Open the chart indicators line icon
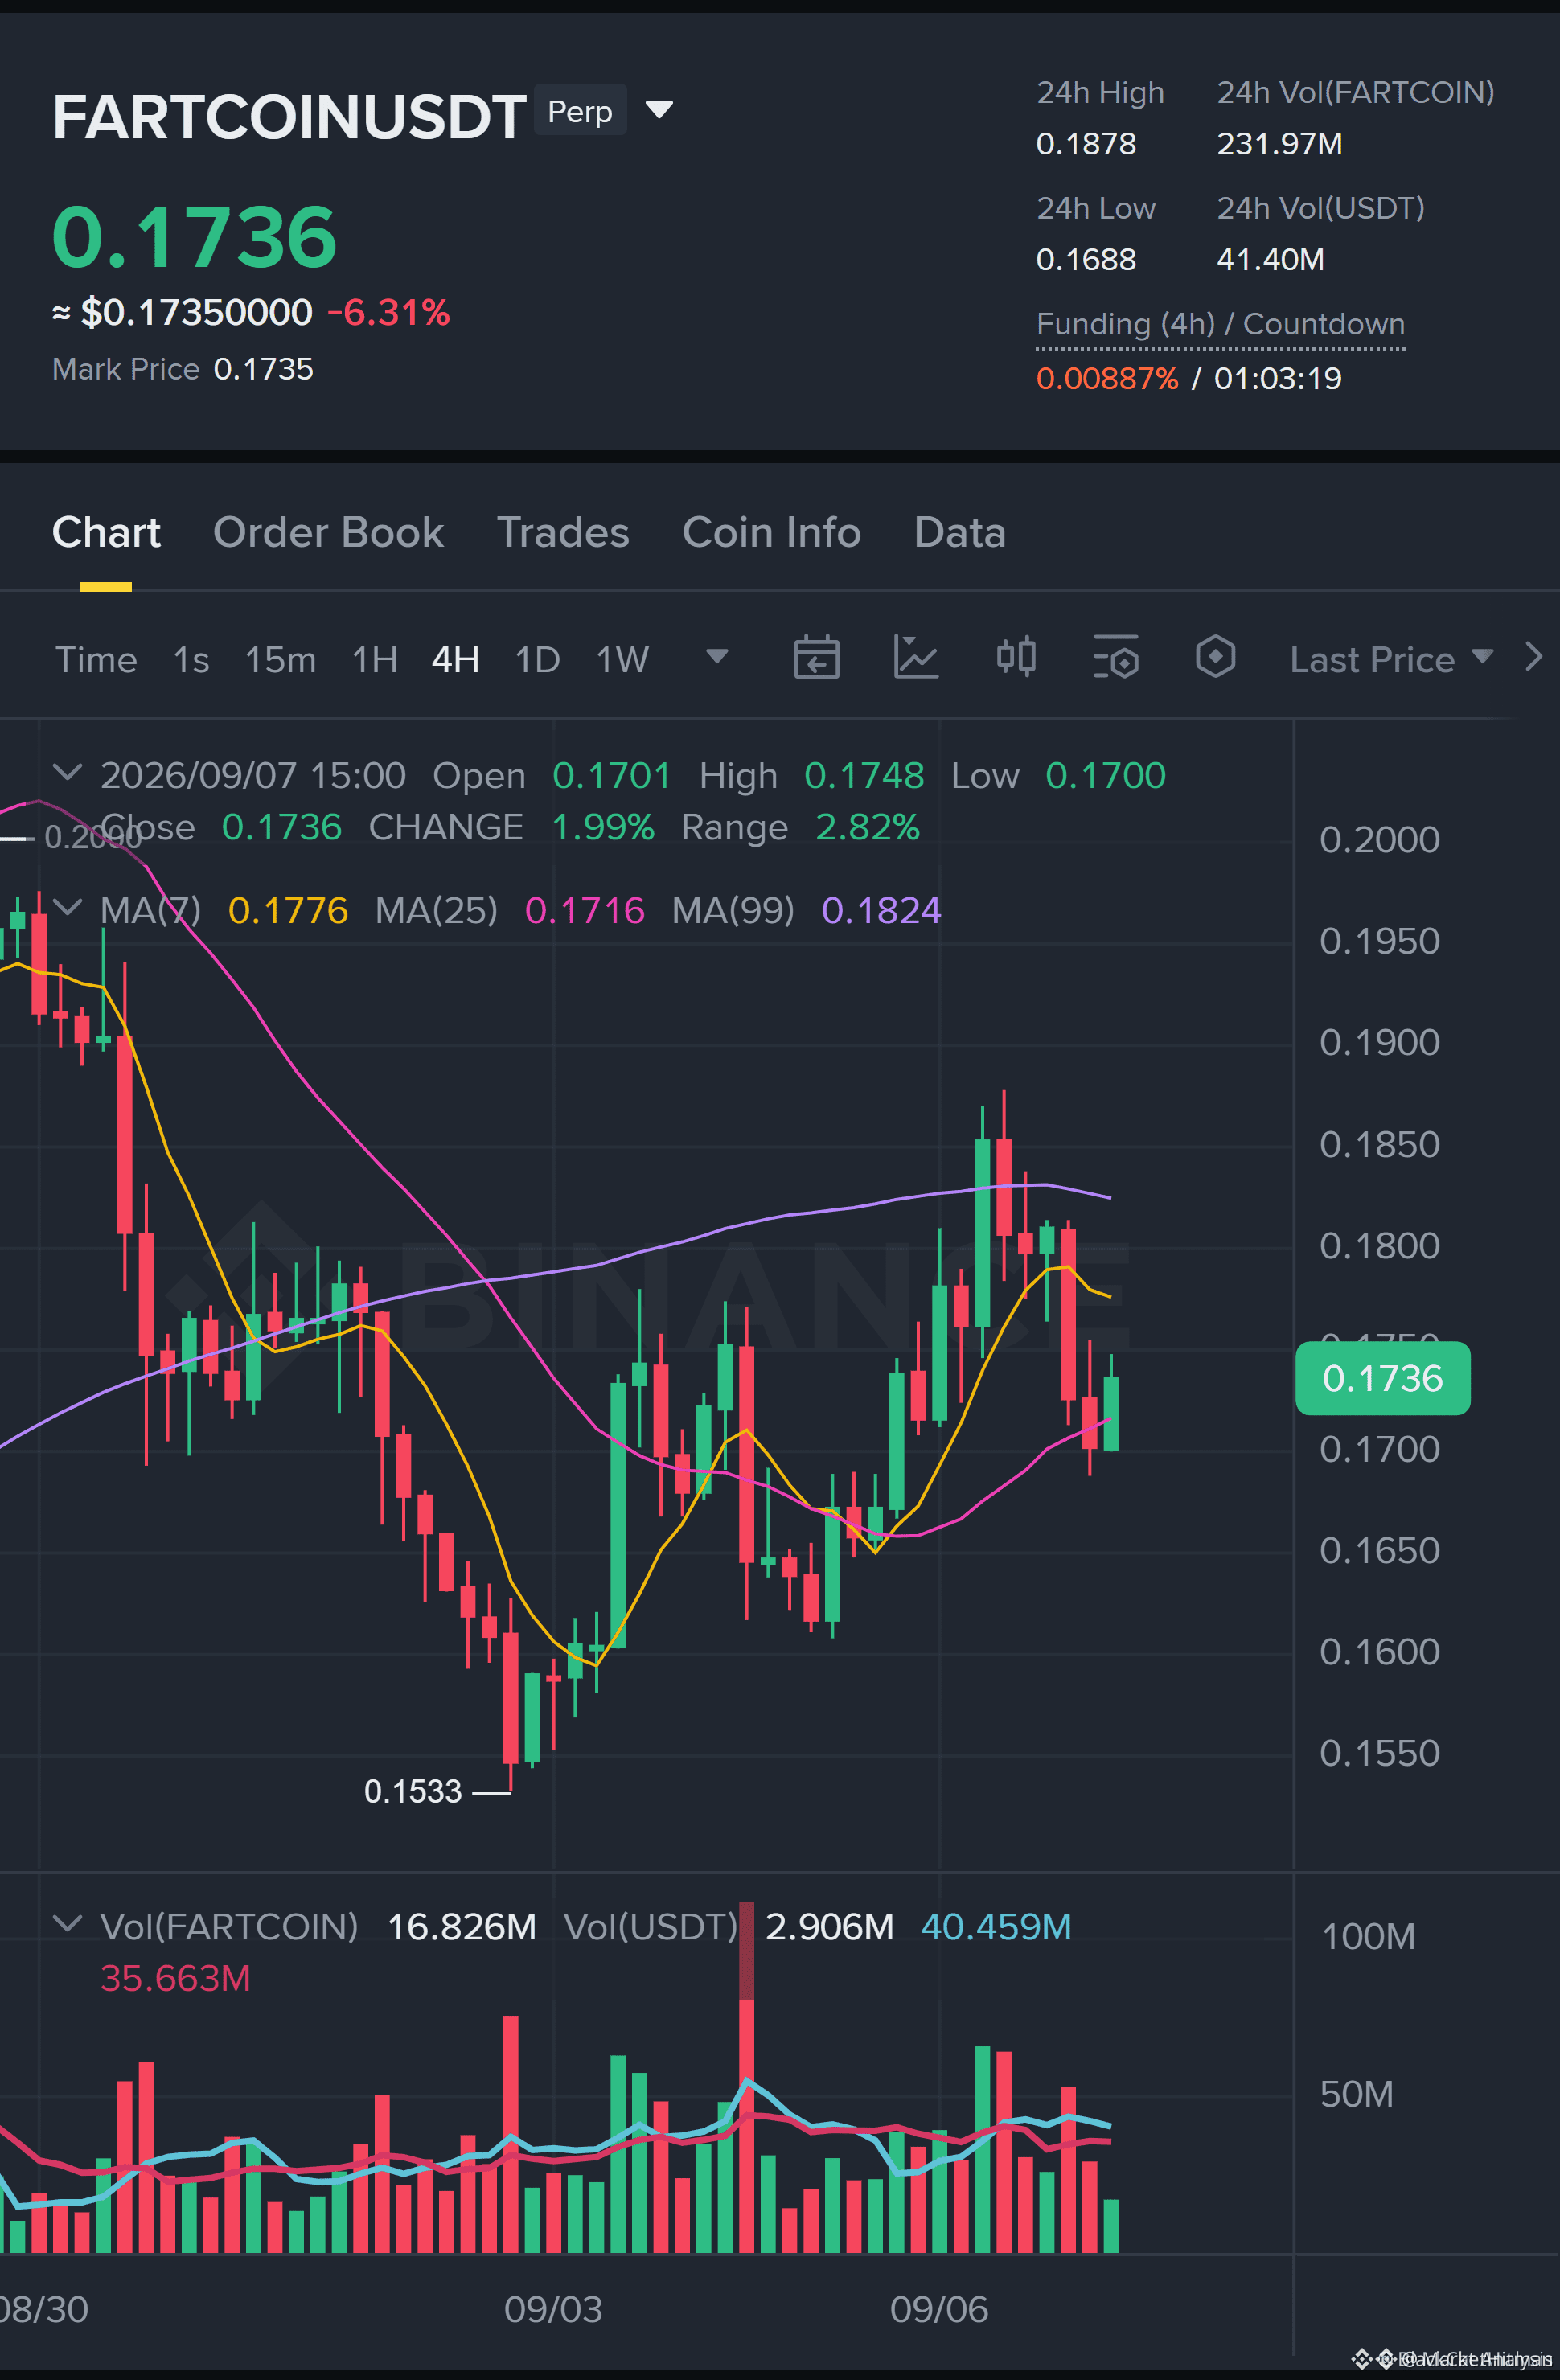1560x2380 pixels. pyautogui.click(x=915, y=657)
